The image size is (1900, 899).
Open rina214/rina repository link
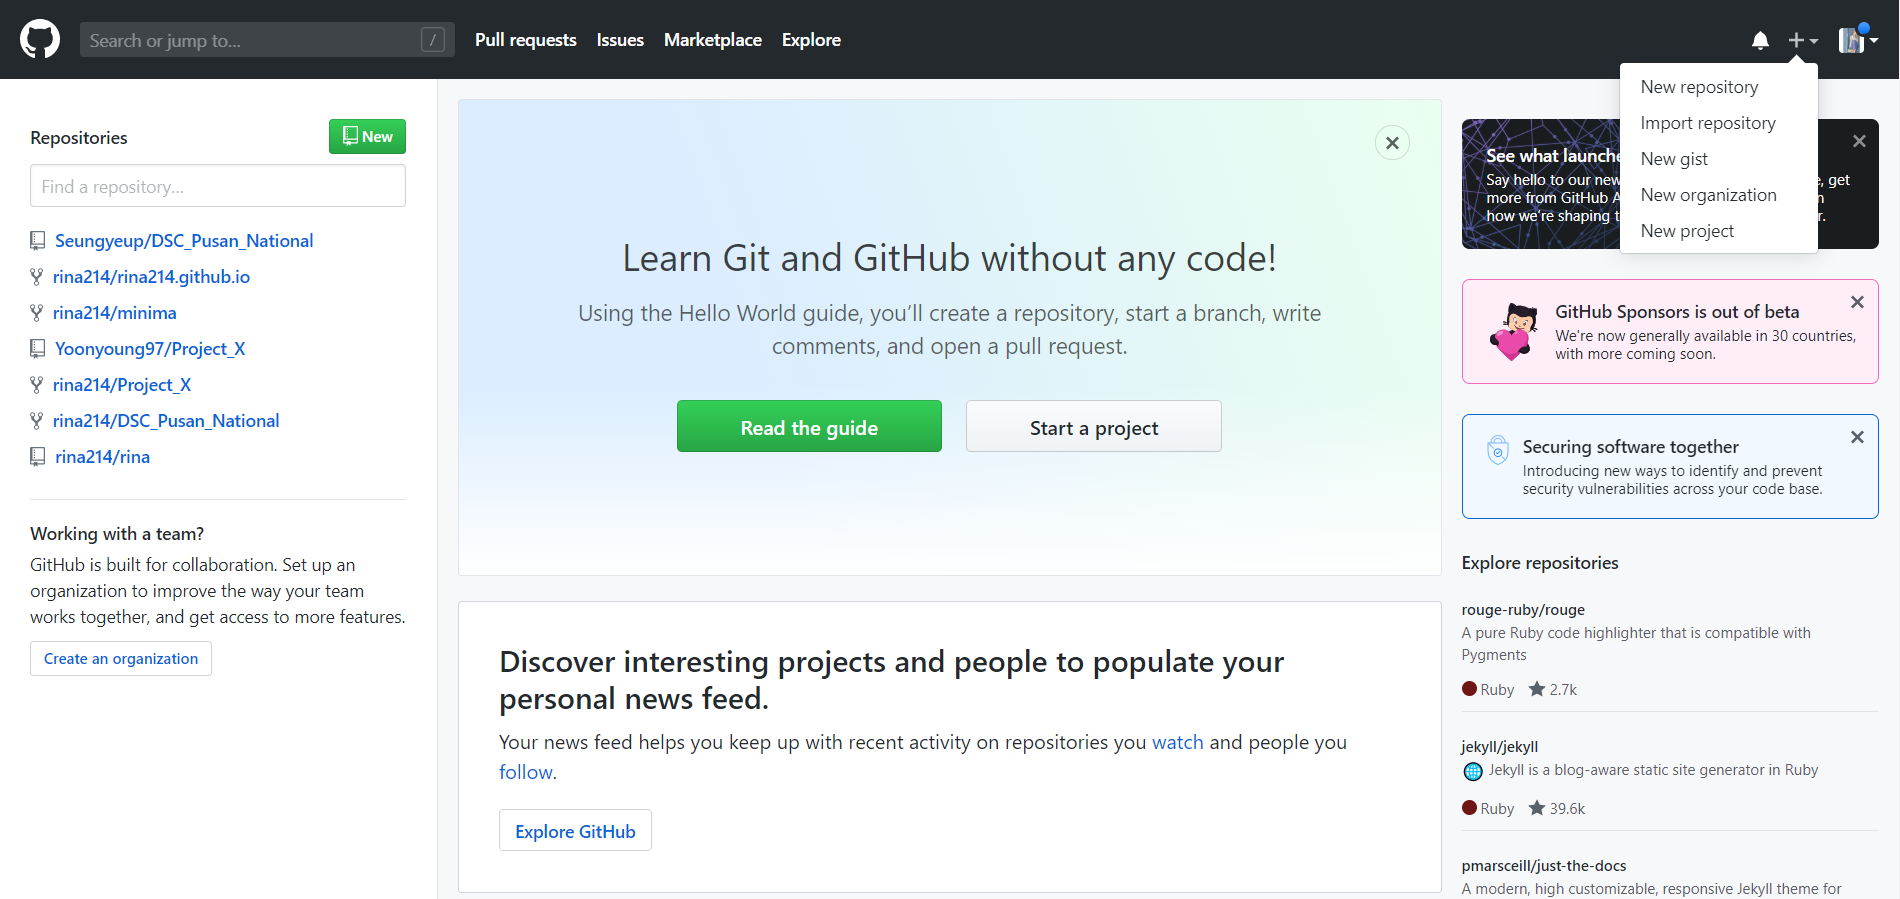102,457
